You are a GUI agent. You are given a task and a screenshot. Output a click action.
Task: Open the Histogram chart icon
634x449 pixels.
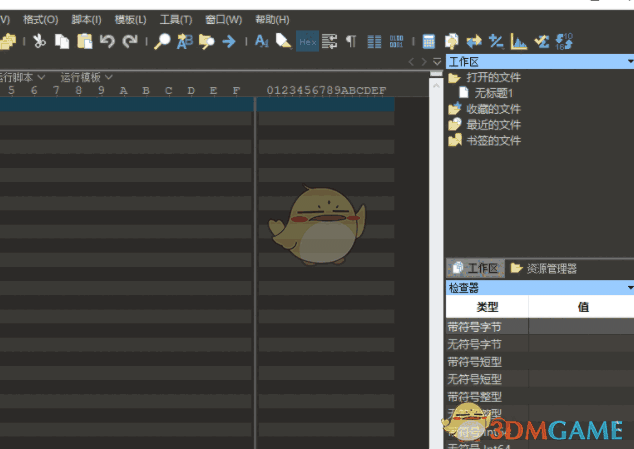(x=519, y=41)
